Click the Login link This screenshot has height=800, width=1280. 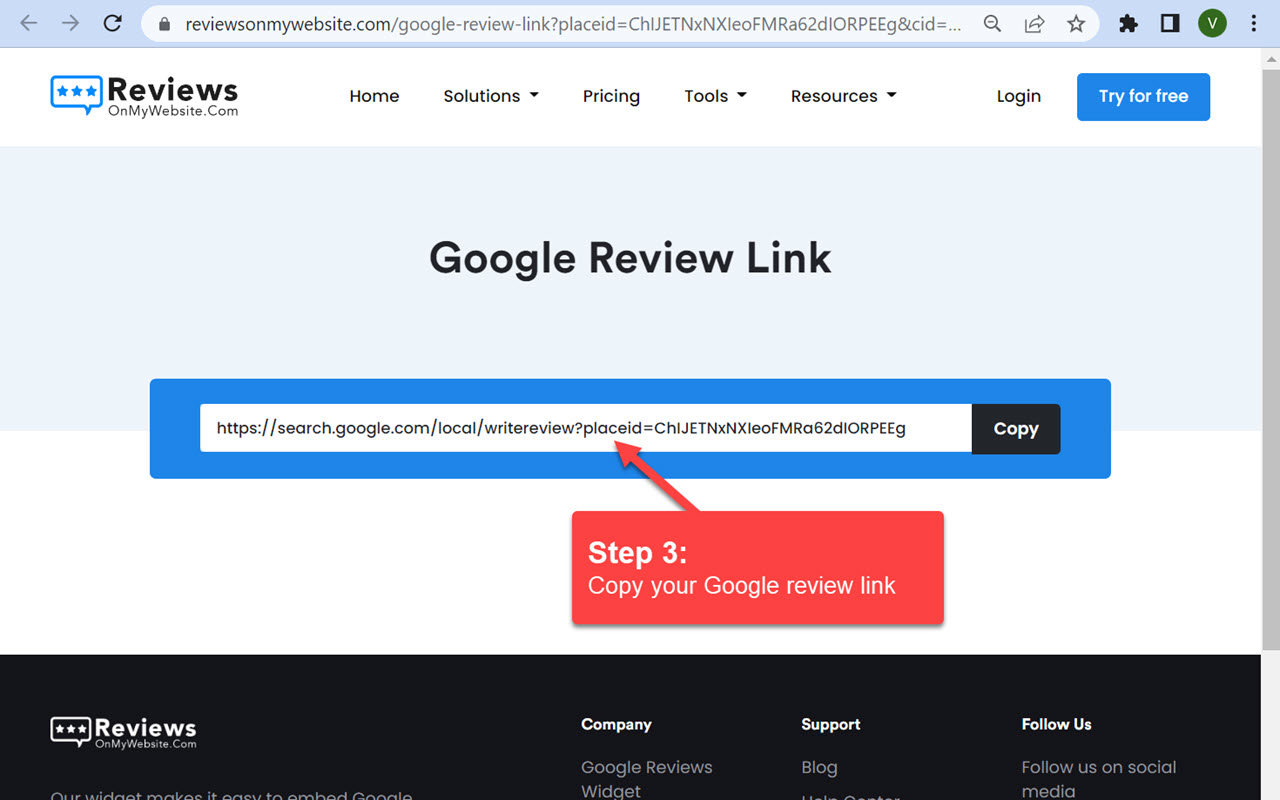[1018, 96]
